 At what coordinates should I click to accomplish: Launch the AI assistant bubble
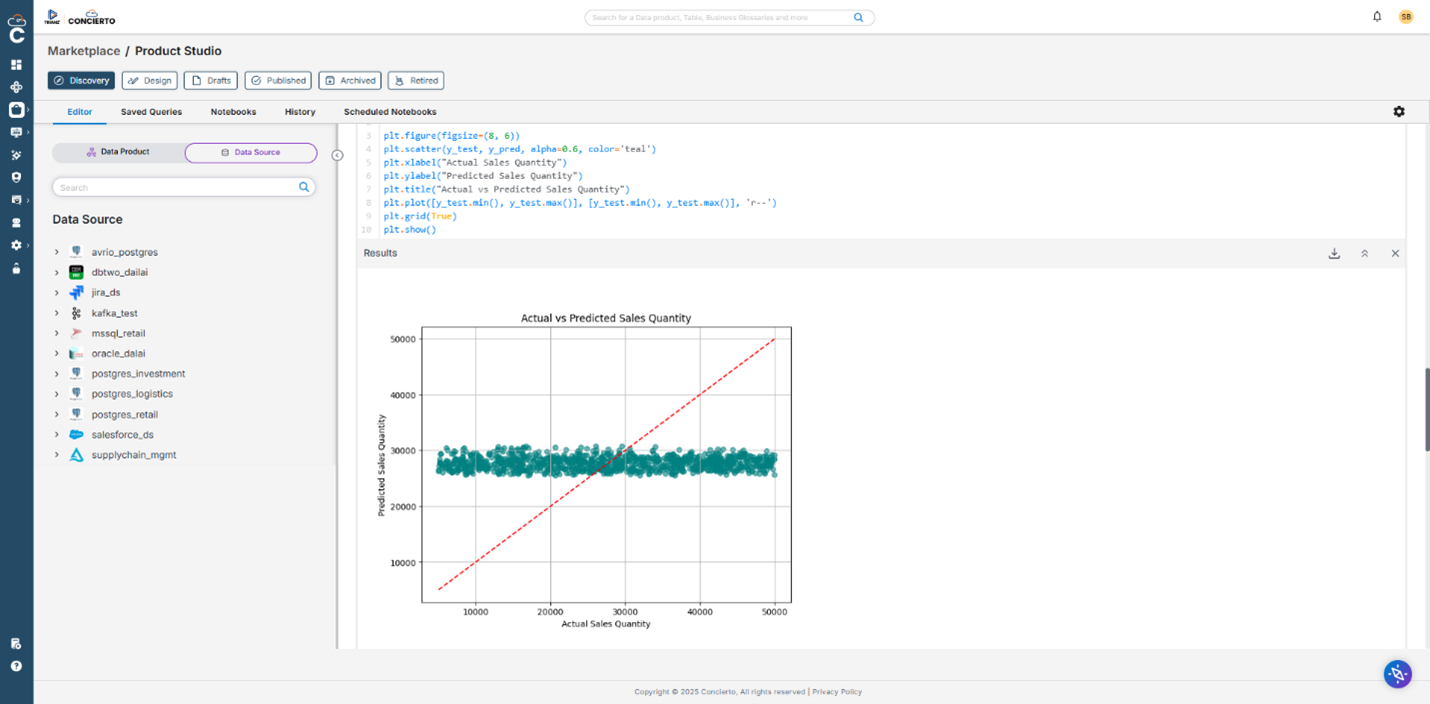[1397, 673]
